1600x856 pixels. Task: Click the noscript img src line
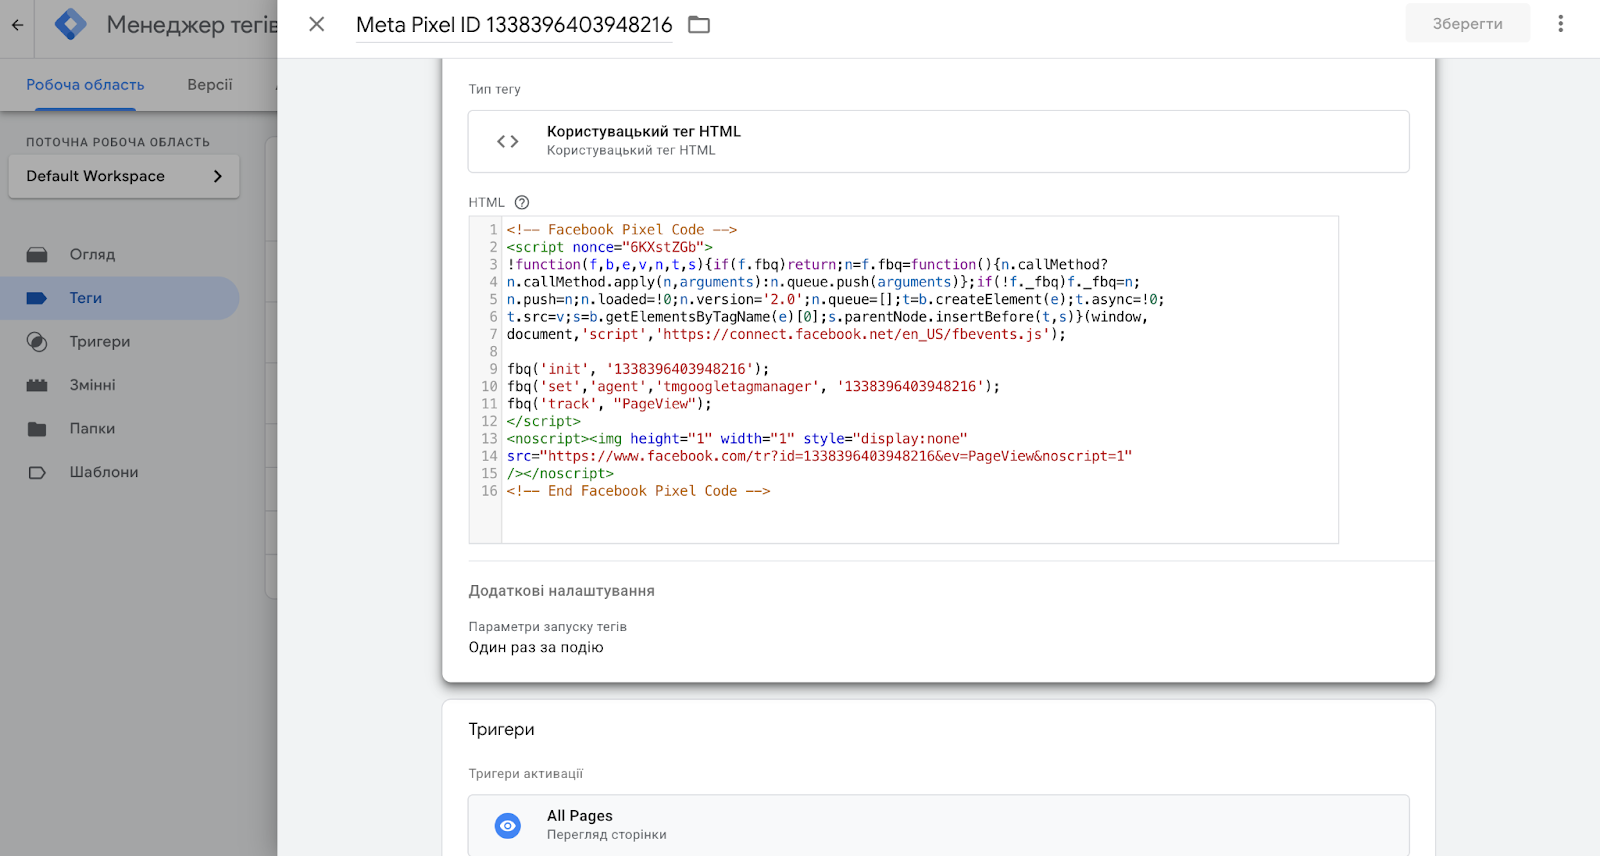pyautogui.click(x=819, y=456)
